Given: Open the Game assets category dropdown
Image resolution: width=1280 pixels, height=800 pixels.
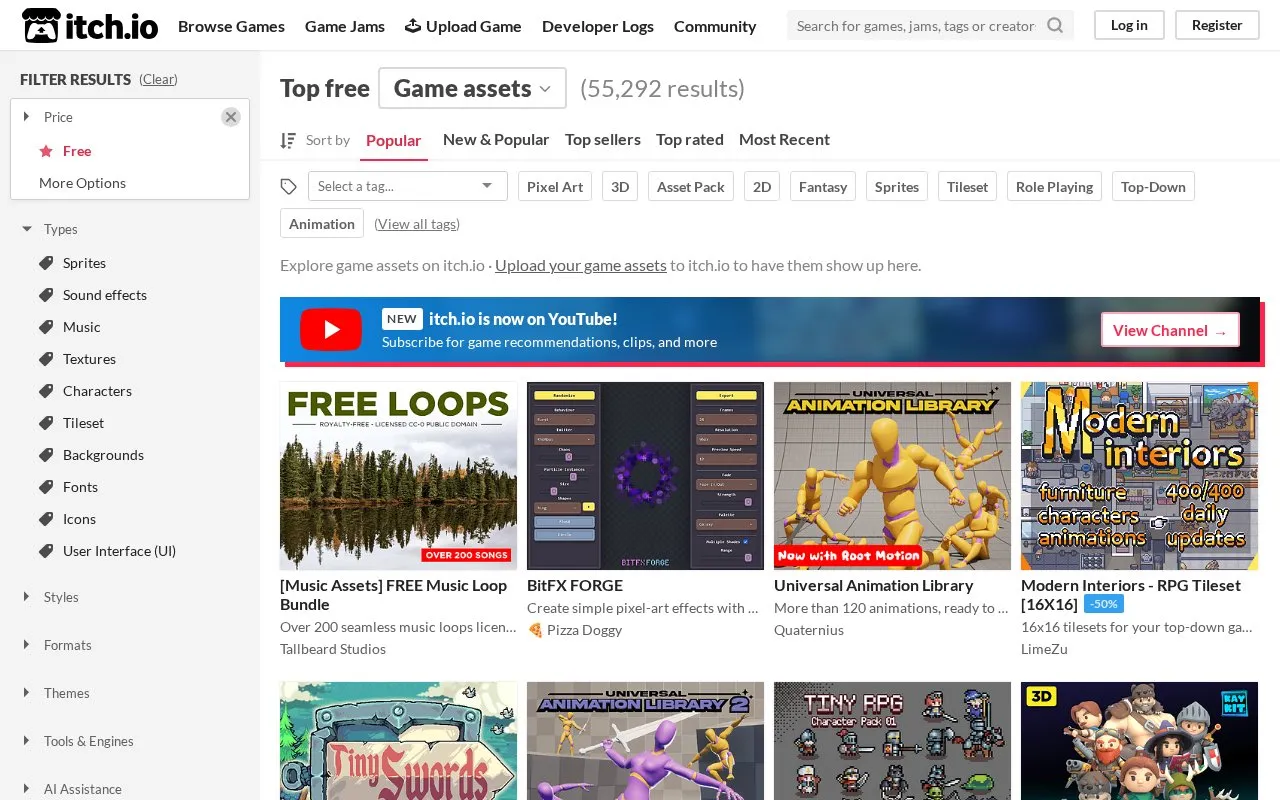Looking at the screenshot, I should [x=472, y=88].
